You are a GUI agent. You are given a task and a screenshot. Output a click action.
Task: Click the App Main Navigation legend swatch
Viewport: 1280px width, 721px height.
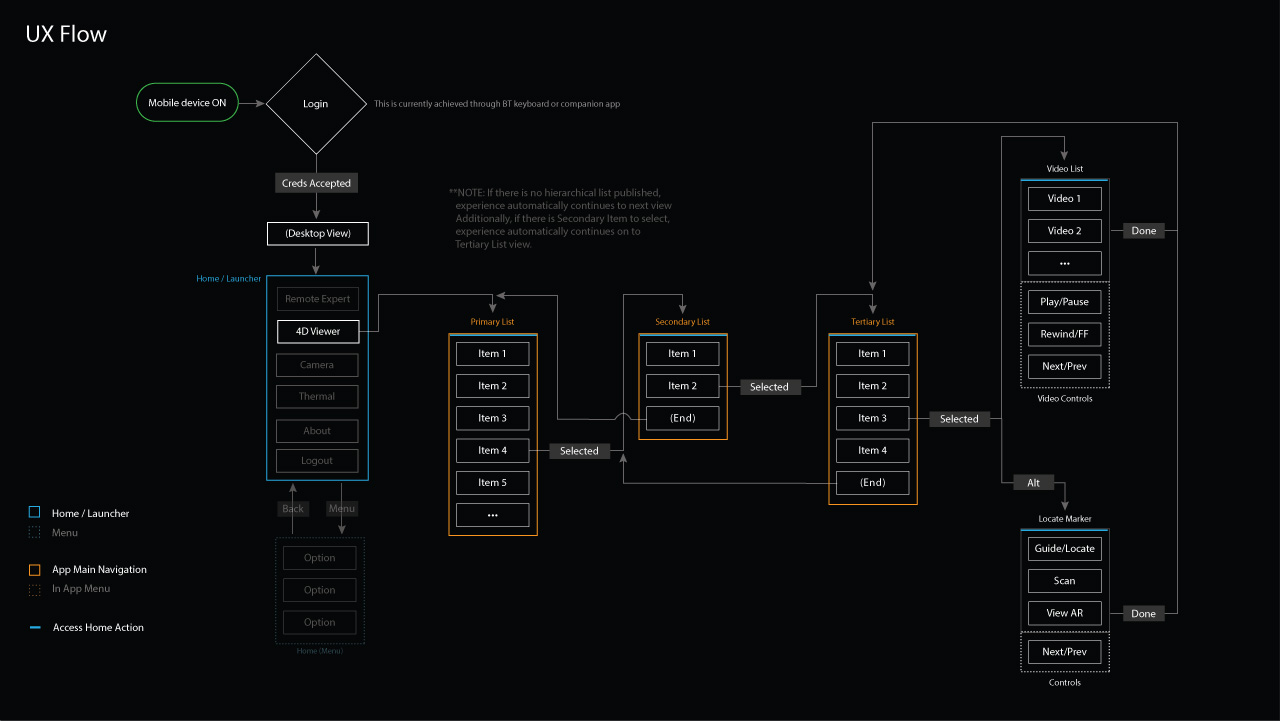34,569
